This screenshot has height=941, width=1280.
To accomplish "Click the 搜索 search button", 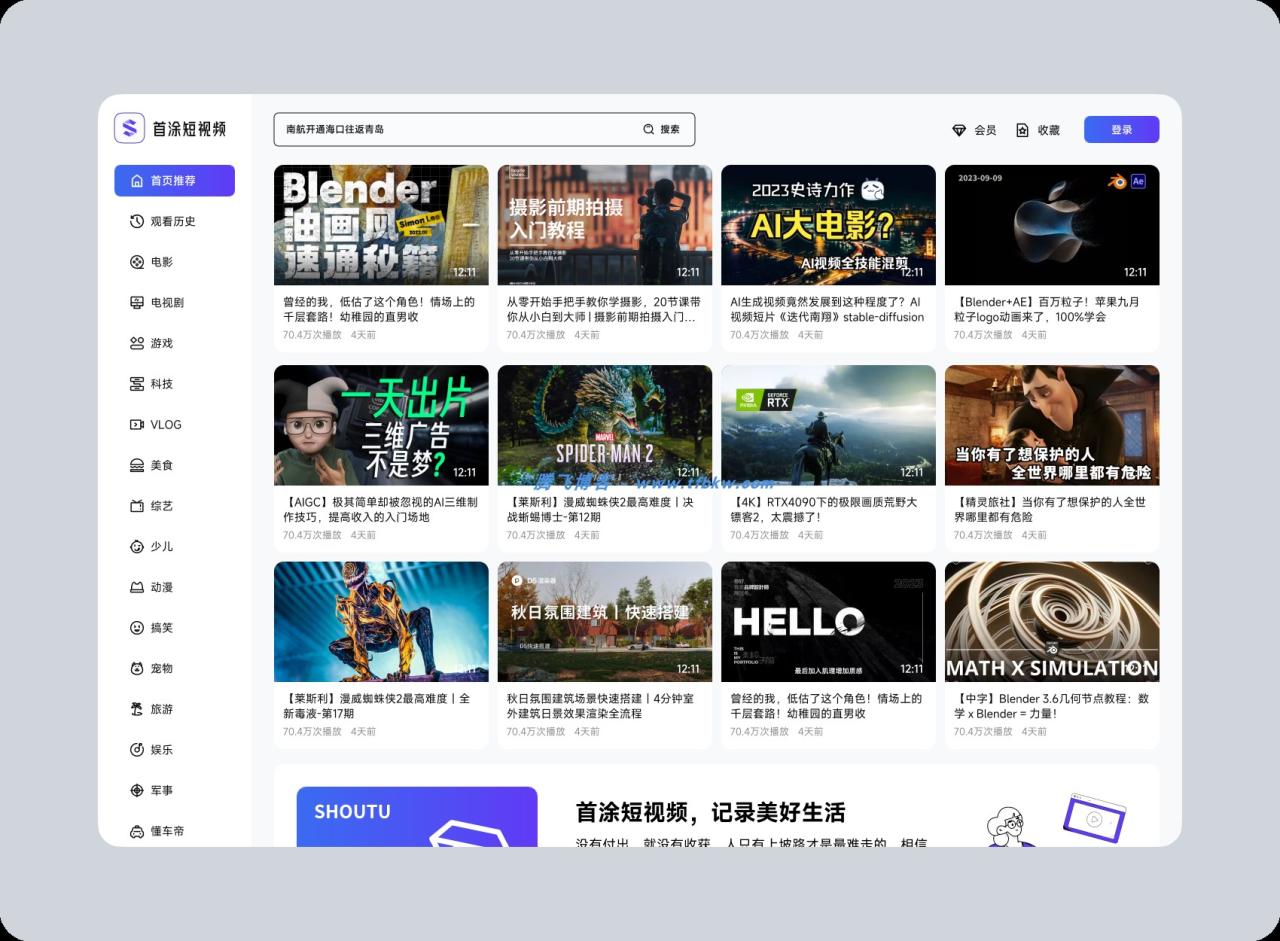I will click(667, 129).
